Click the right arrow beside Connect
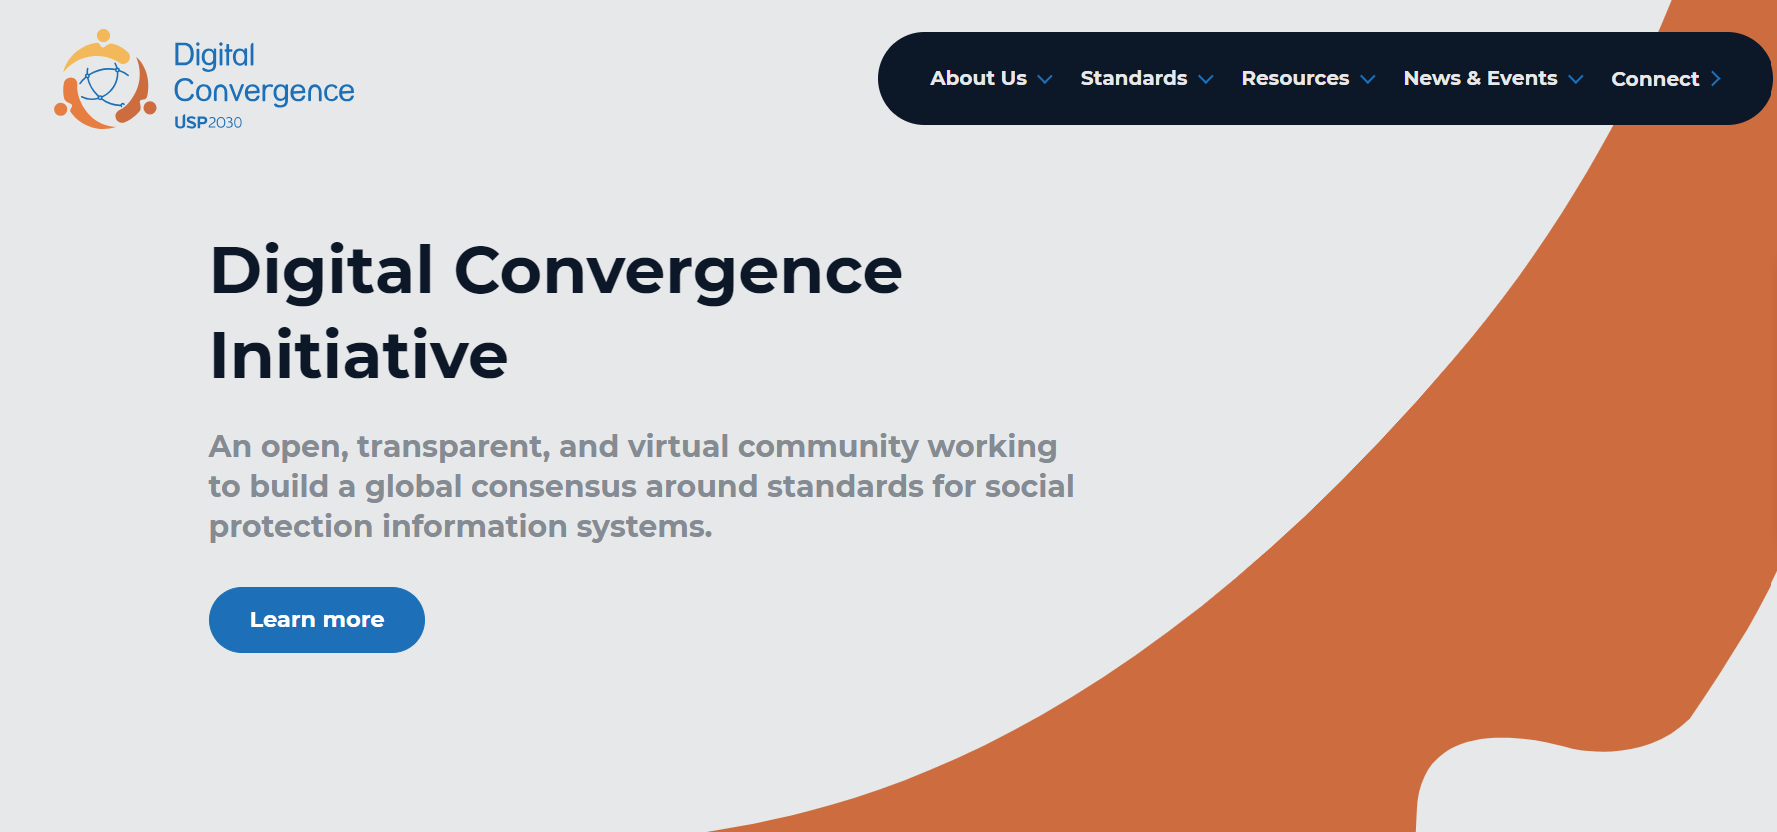Image resolution: width=1777 pixels, height=832 pixels. point(1716,78)
